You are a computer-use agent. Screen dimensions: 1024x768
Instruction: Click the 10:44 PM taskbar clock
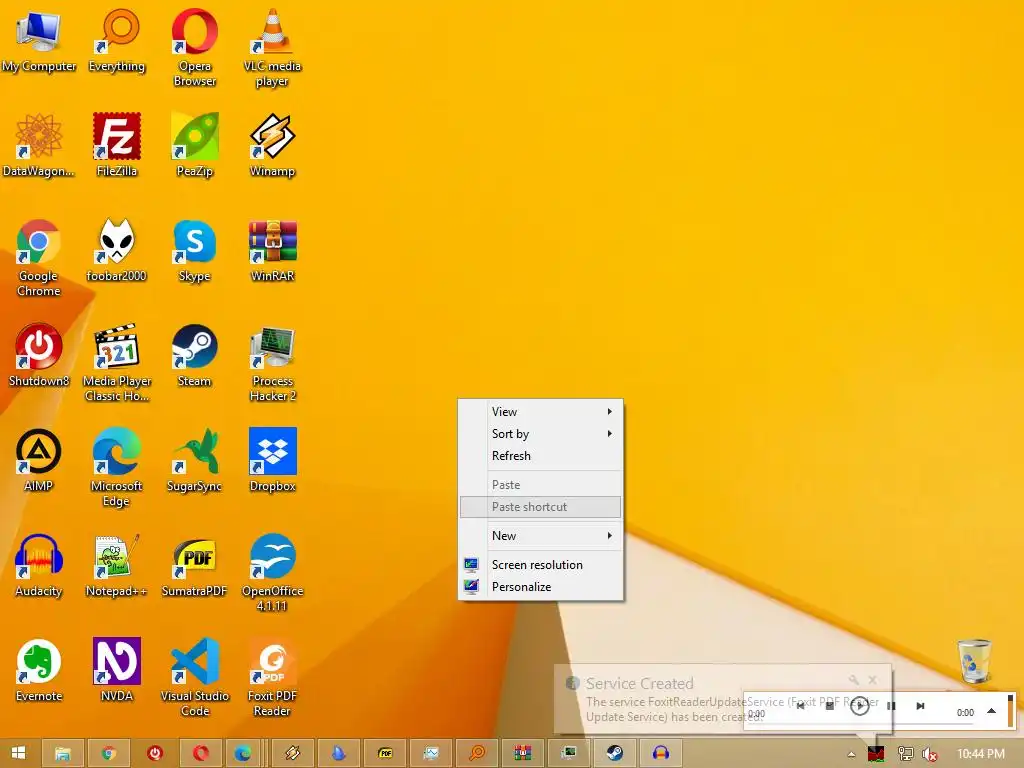980,754
